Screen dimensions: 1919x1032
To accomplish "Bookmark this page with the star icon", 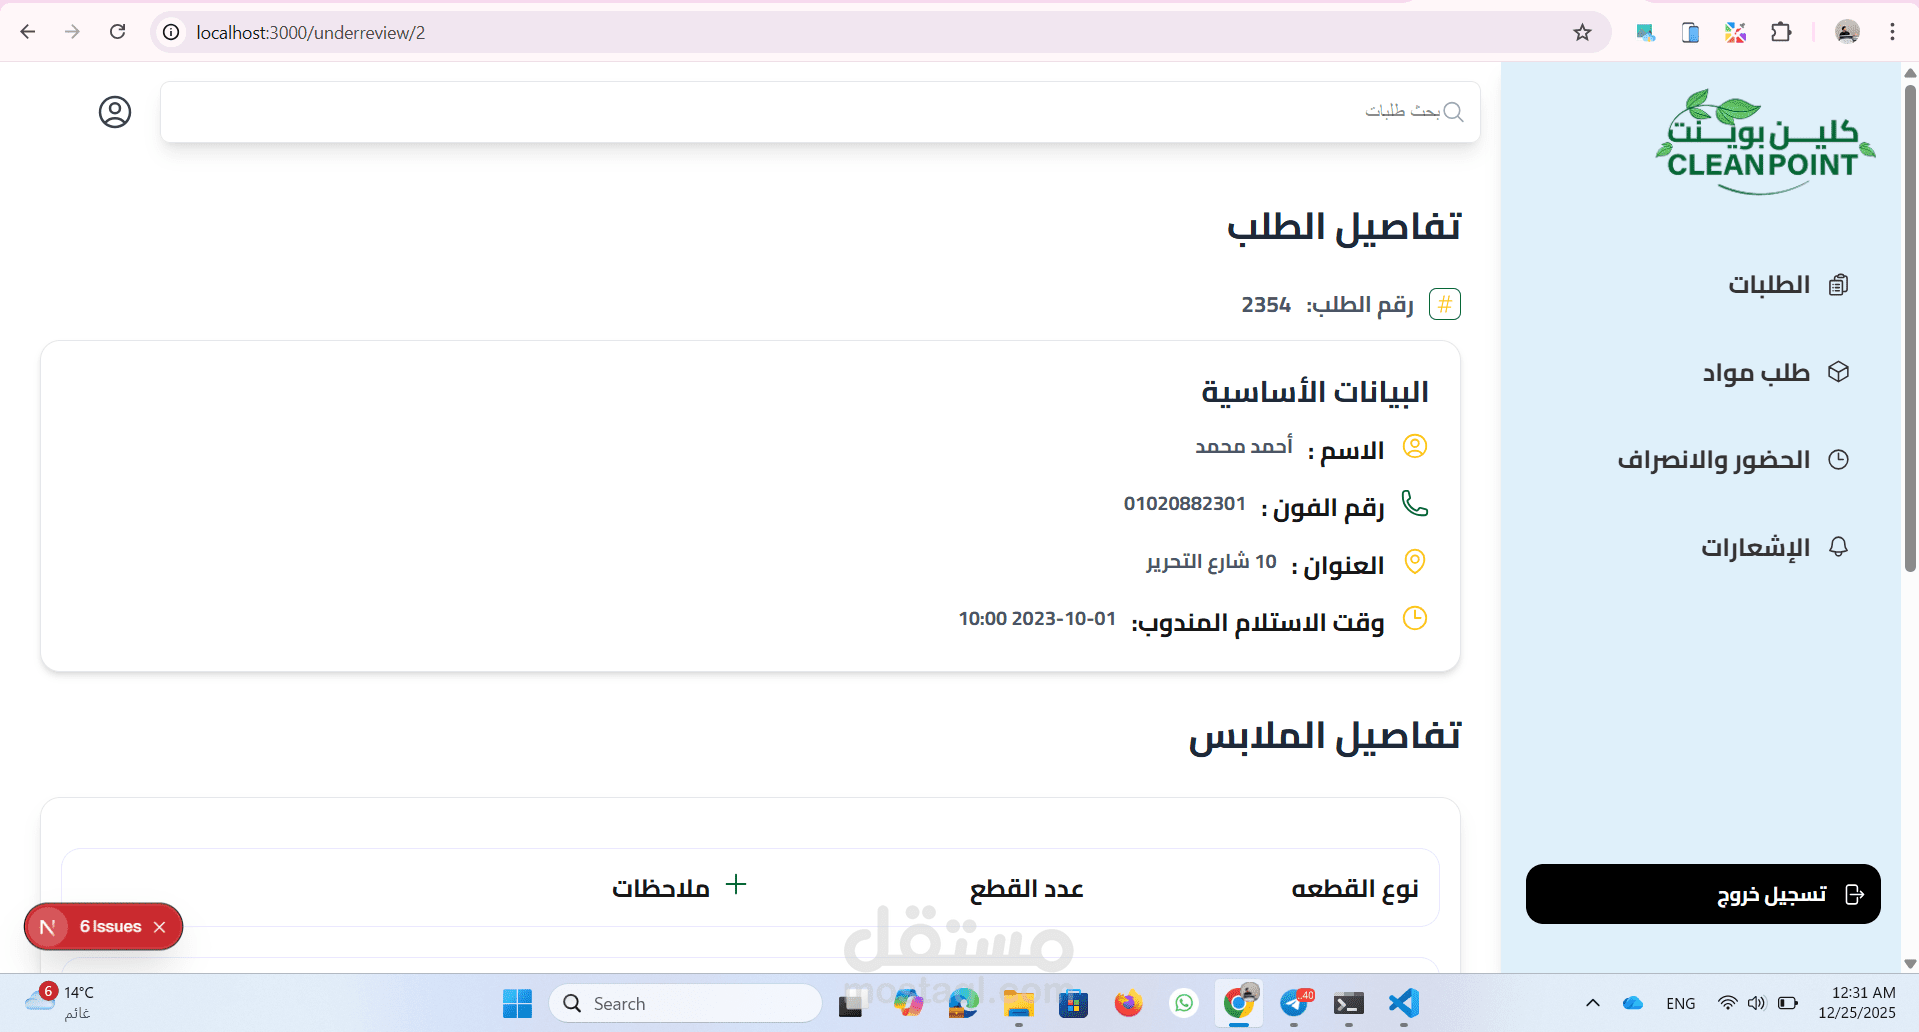I will (x=1582, y=32).
